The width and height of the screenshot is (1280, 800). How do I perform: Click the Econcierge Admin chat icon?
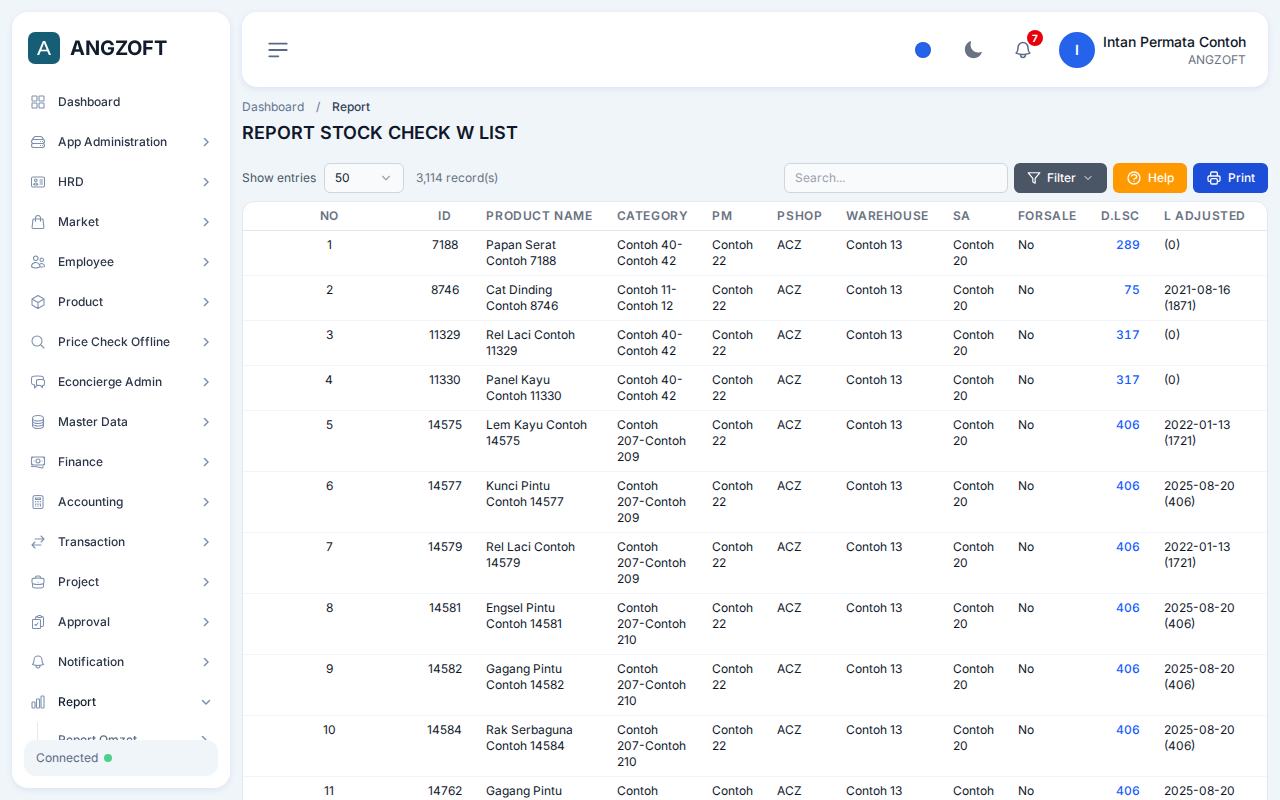[x=38, y=382]
